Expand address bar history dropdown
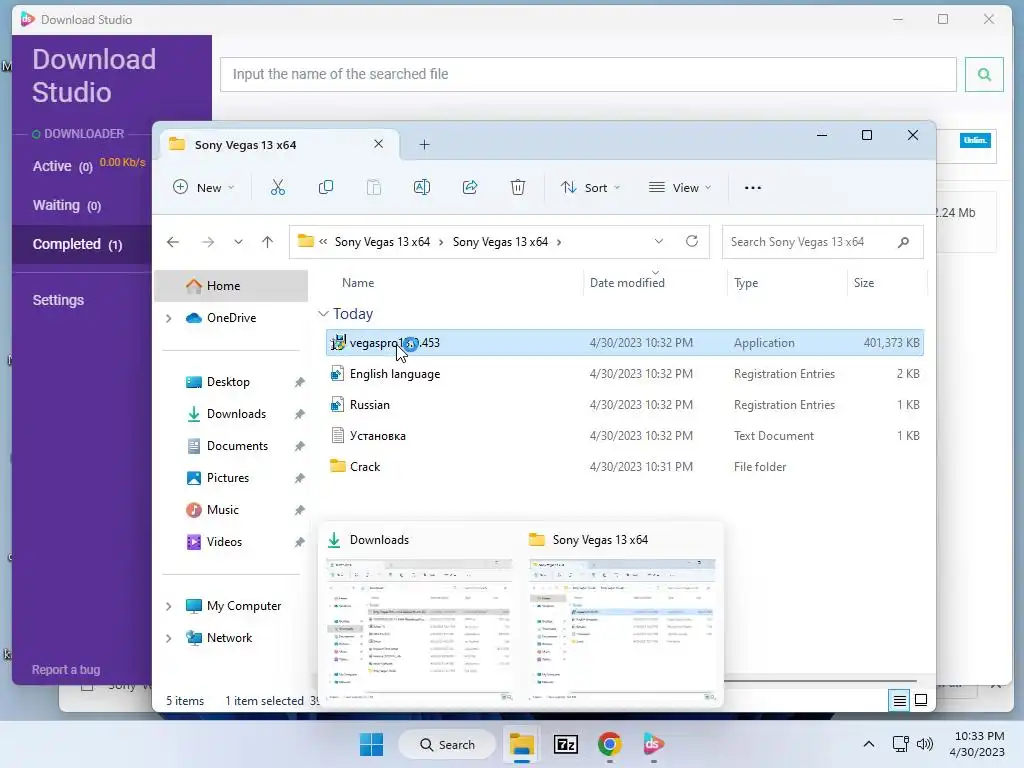Image resolution: width=1024 pixels, height=768 pixels. (x=658, y=242)
